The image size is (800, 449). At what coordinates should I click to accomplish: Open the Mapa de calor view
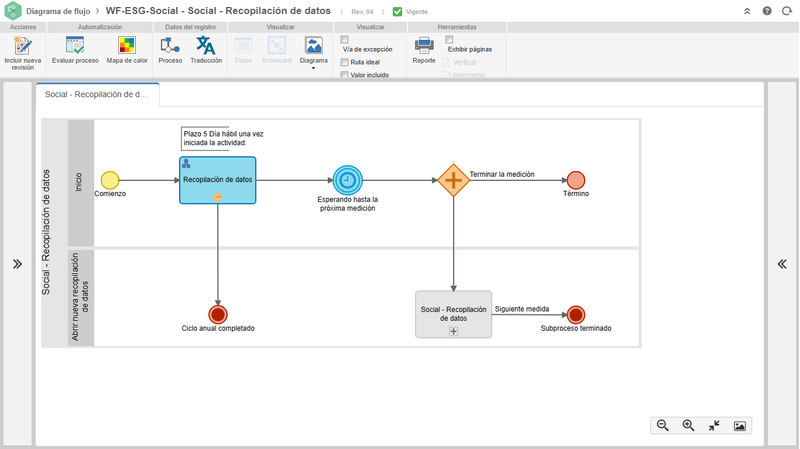coord(127,45)
